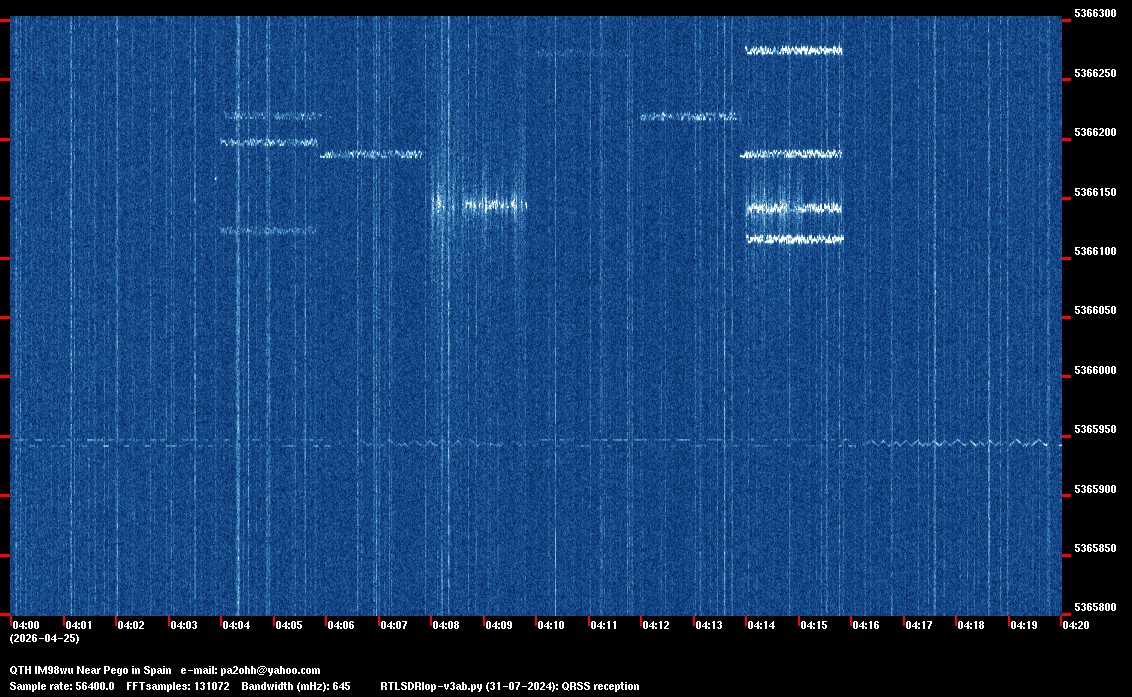Click the 04:05 time axis label
1132x697 pixels.
(288, 625)
